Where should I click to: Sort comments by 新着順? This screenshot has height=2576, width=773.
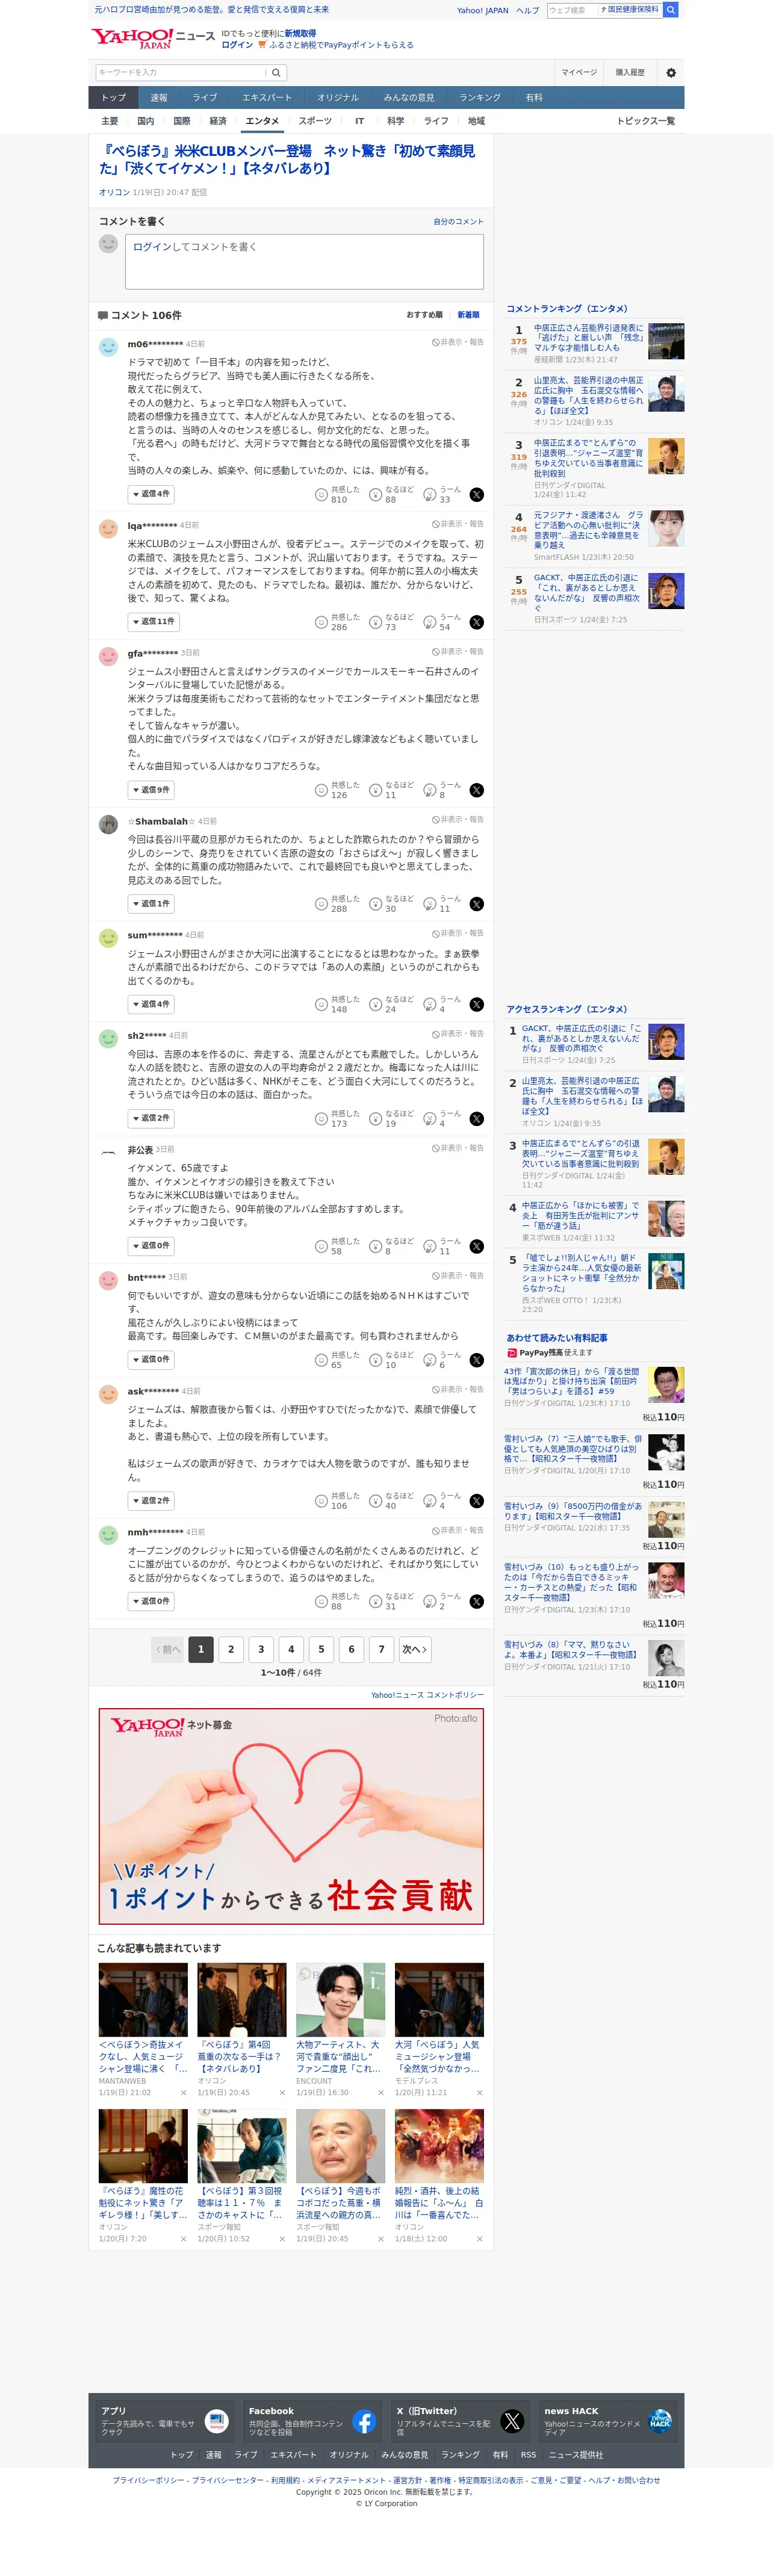tap(468, 315)
